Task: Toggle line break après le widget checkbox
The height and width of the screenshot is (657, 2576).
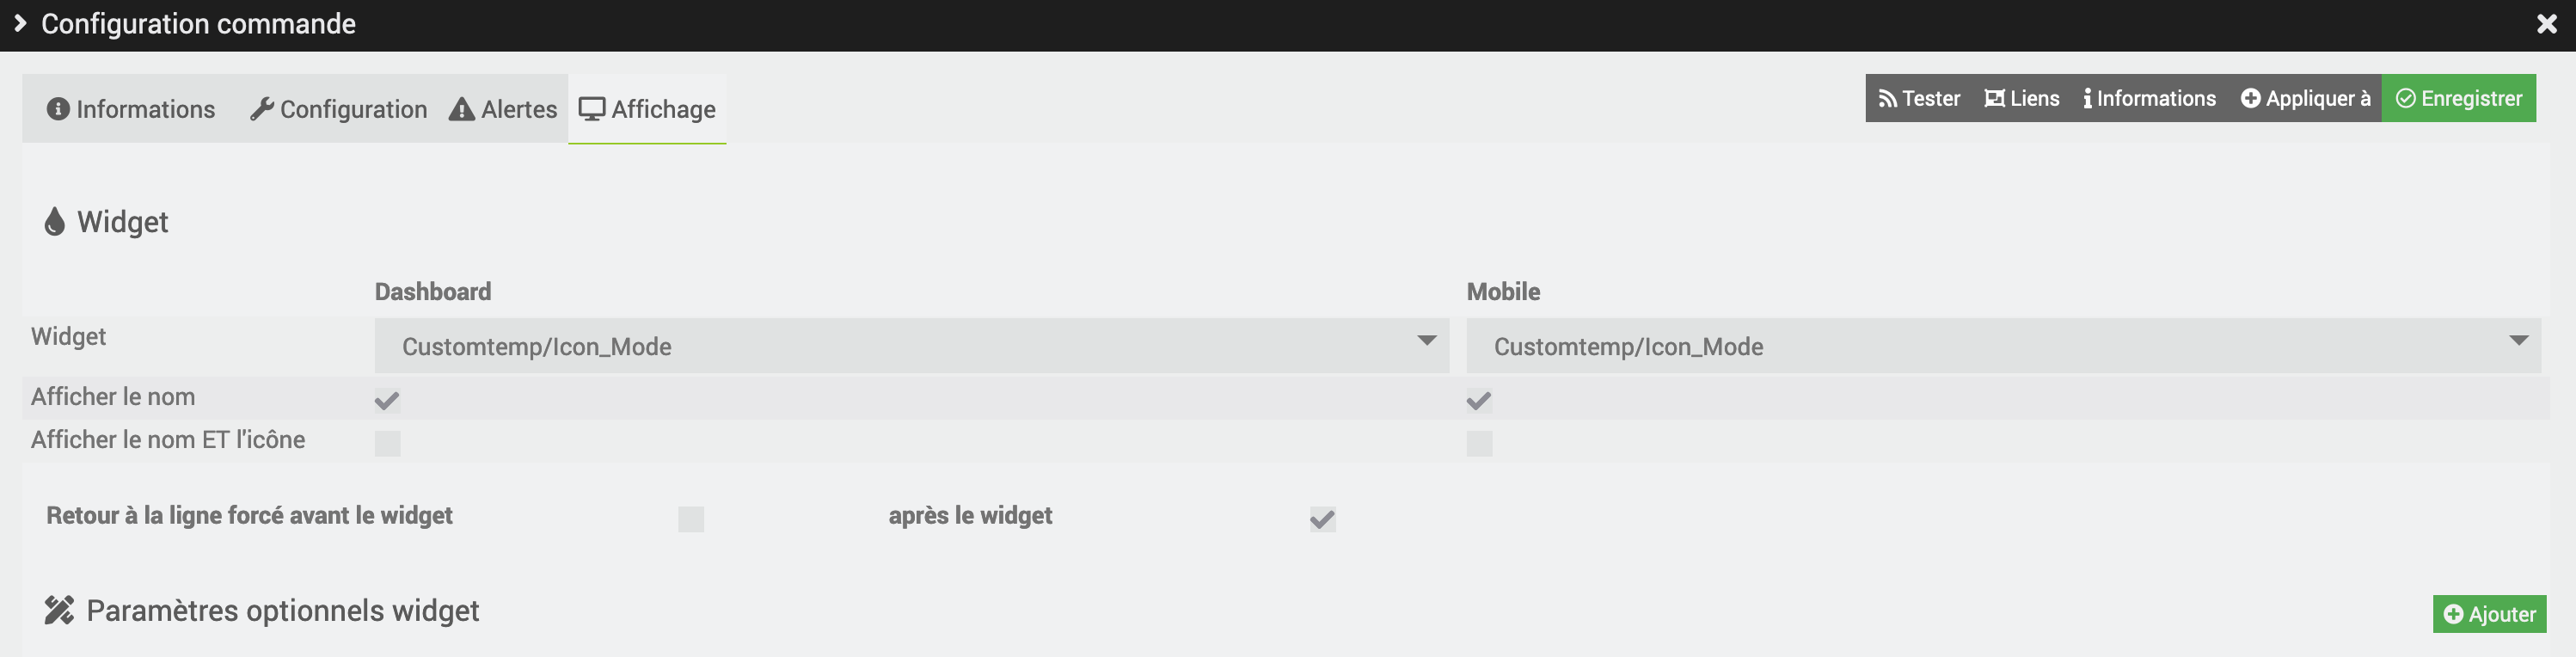Action: (x=1322, y=519)
